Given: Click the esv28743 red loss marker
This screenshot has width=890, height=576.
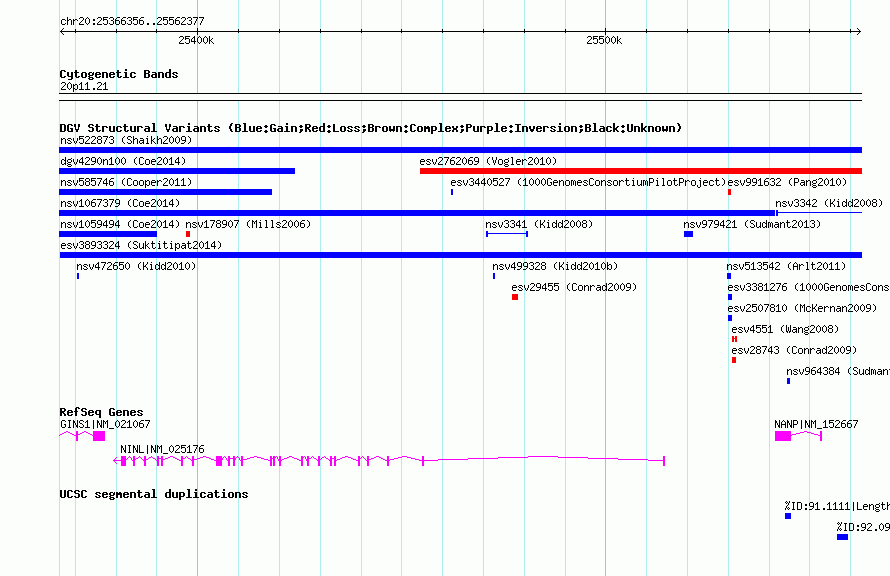Looking at the screenshot, I should [734, 360].
